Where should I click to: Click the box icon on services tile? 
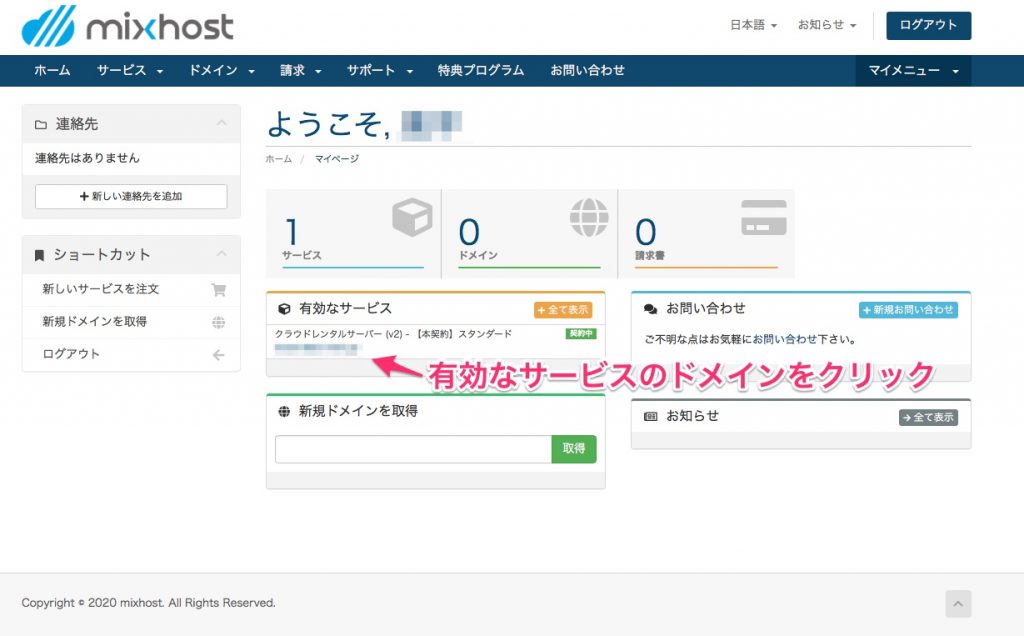(x=411, y=217)
